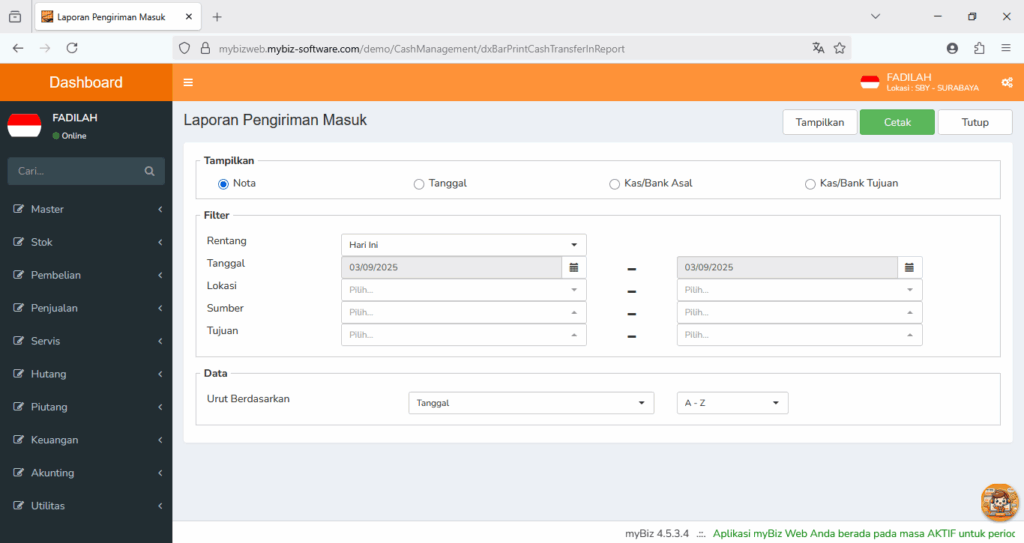Image resolution: width=1024 pixels, height=543 pixels.
Task: Close the Laporan Pengiriman Masuk tab
Action: tap(189, 17)
